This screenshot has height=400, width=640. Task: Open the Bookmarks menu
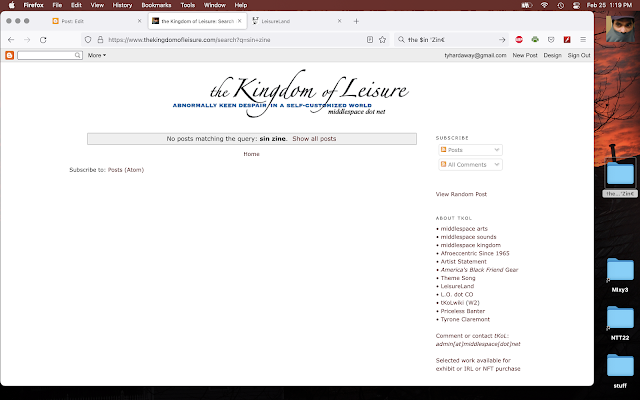point(156,5)
